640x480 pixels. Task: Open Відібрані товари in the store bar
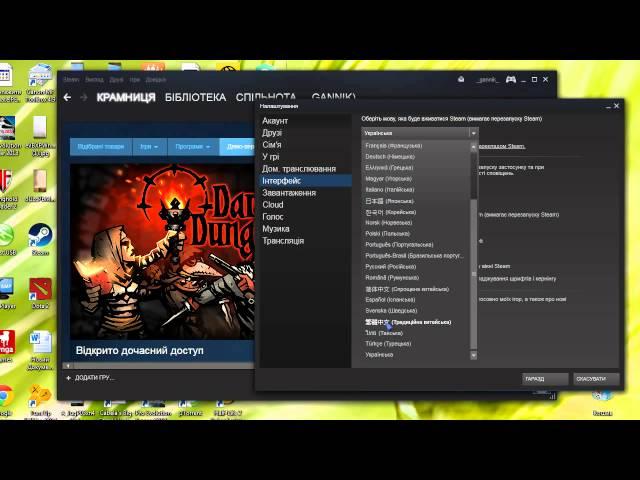[101, 147]
